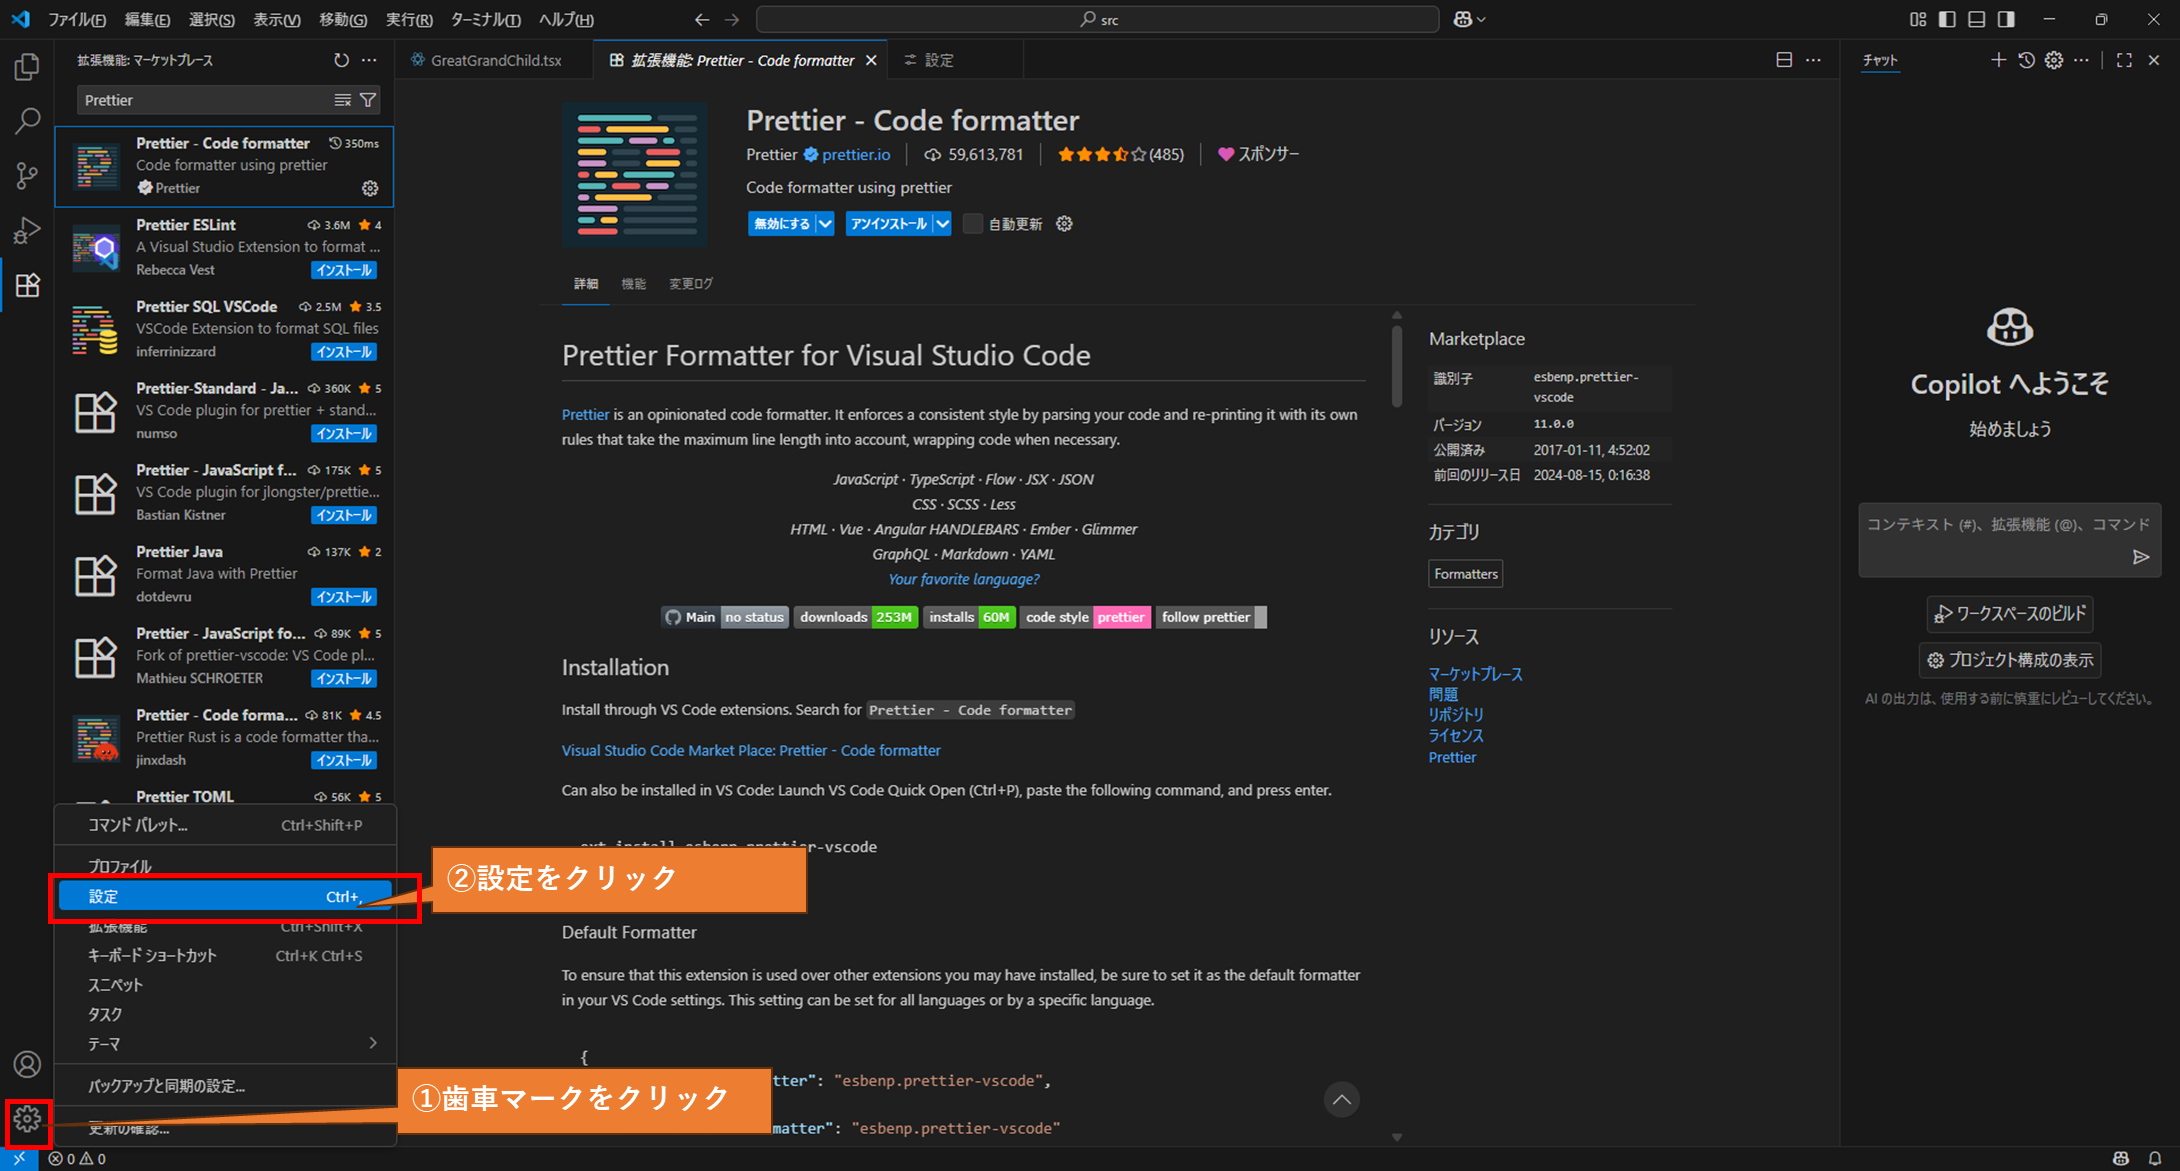Go forward with the navigation arrow
The height and width of the screenshot is (1171, 2180).
coord(732,19)
